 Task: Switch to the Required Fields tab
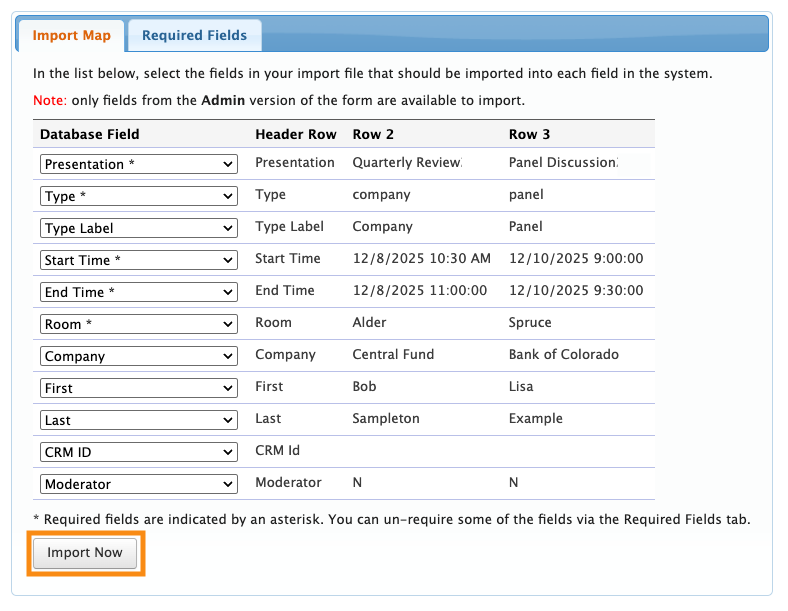click(194, 35)
